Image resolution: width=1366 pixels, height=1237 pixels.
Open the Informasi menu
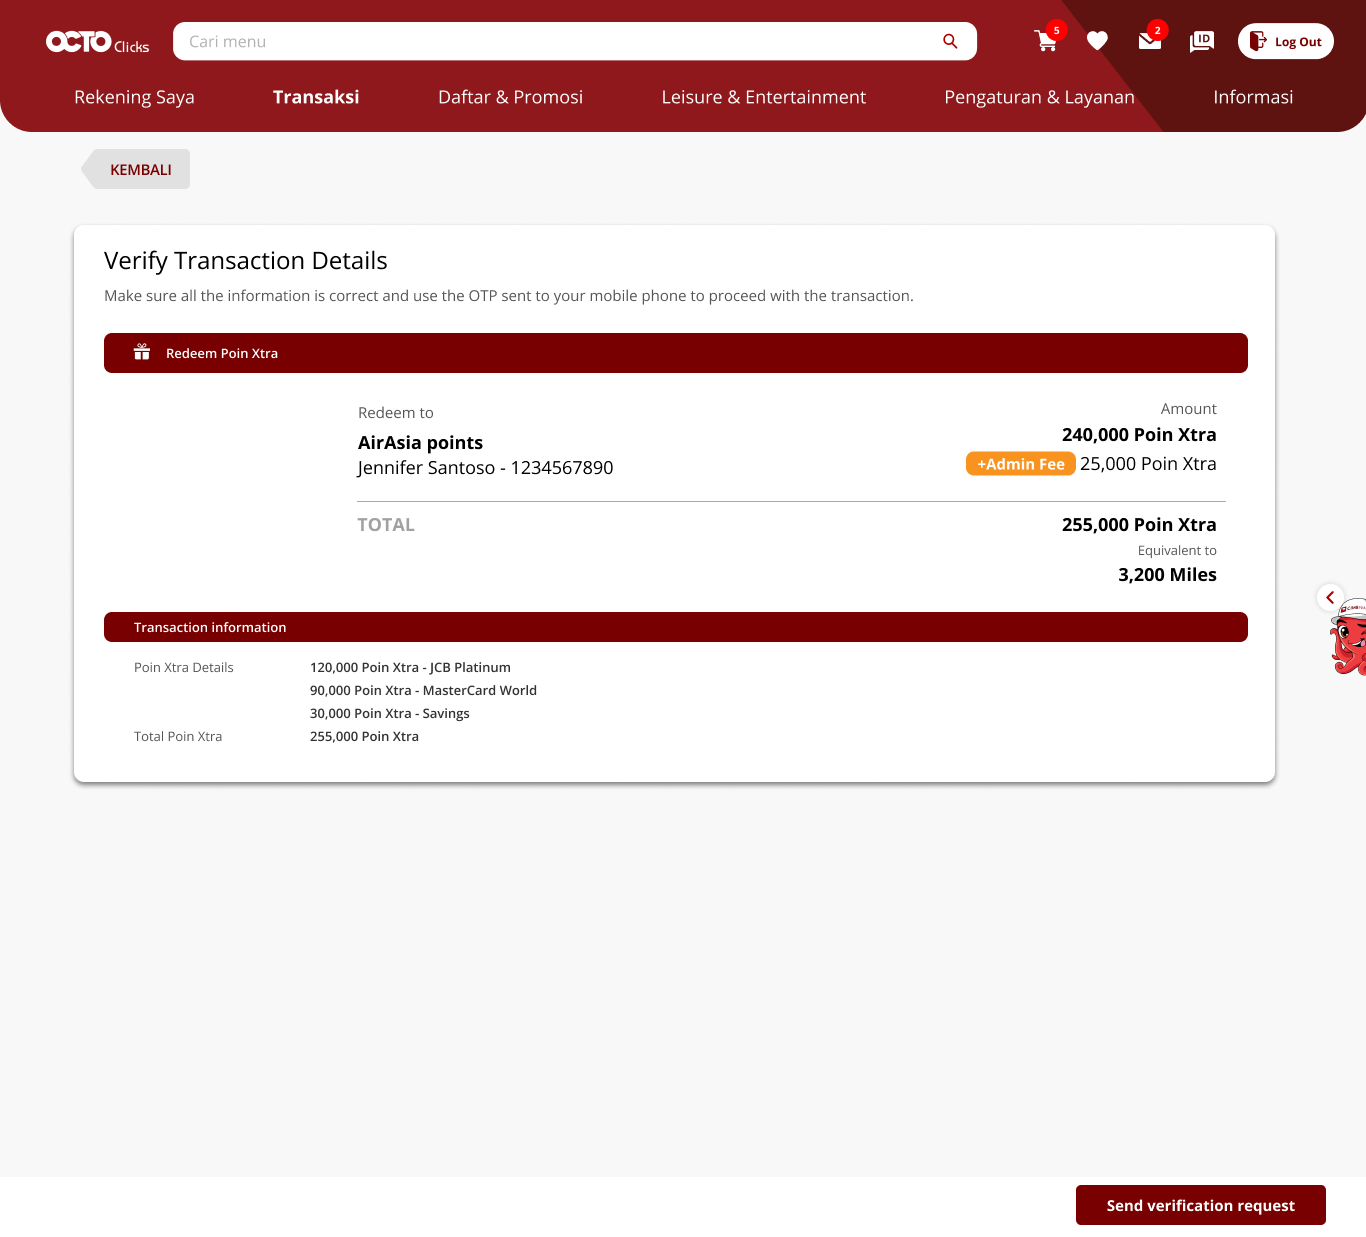[1253, 97]
